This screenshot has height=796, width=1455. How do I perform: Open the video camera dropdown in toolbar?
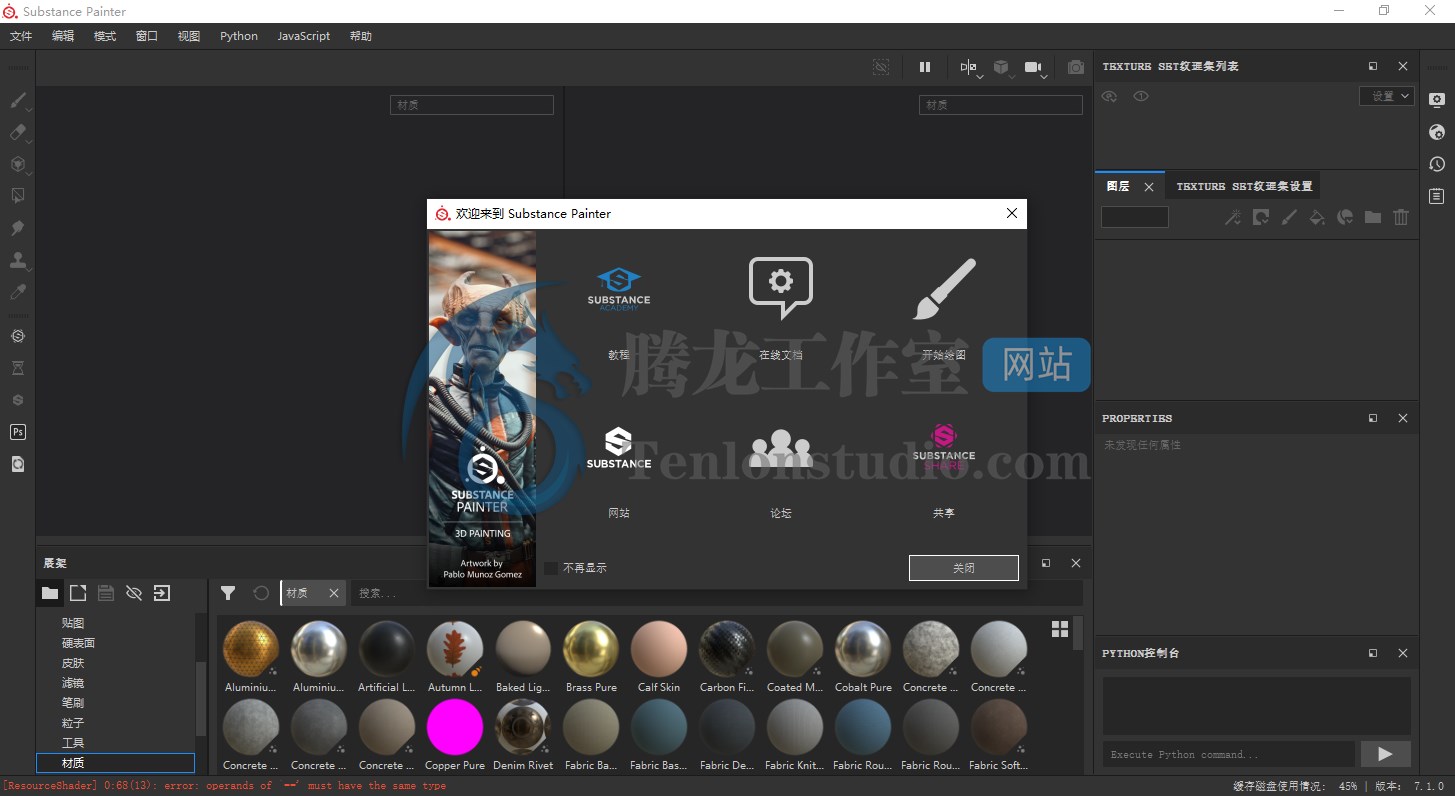(1036, 68)
